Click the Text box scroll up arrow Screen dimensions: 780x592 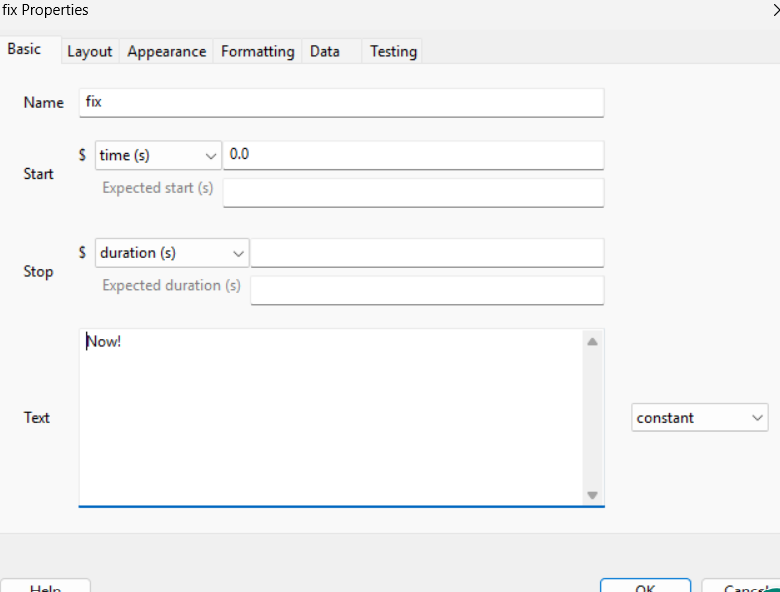[592, 342]
